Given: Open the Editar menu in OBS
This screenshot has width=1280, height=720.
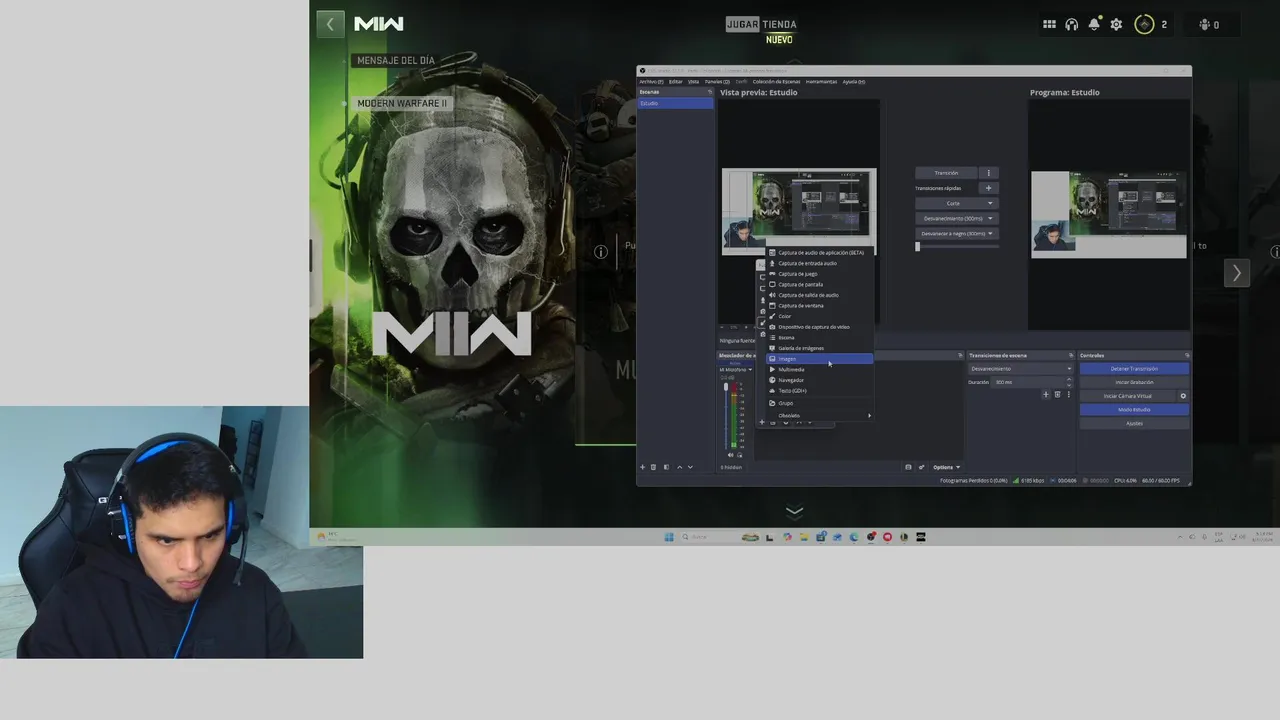Looking at the screenshot, I should click(676, 82).
